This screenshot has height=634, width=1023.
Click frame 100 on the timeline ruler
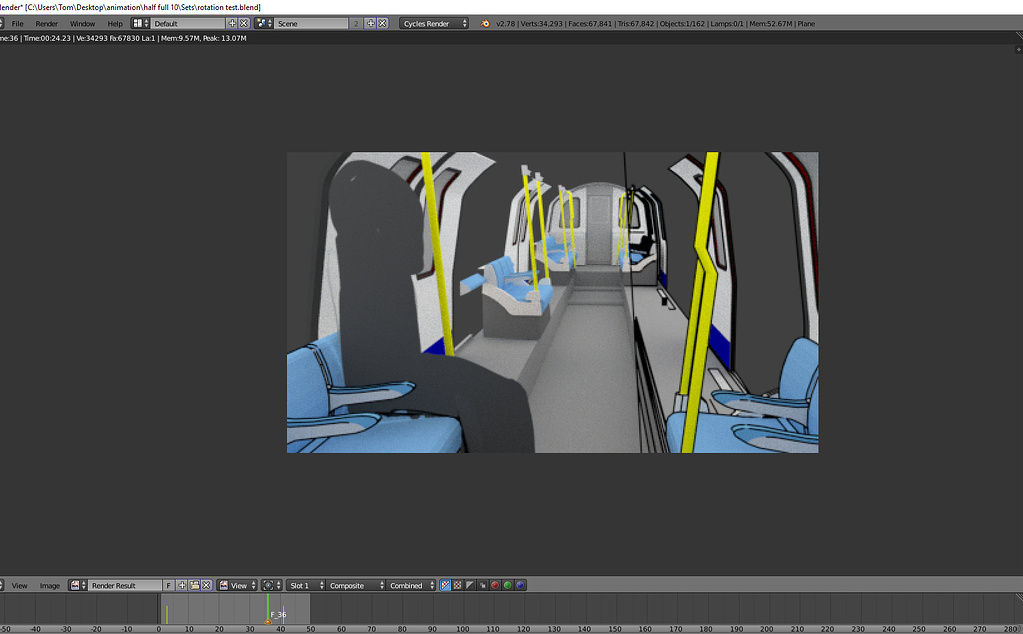pos(462,629)
